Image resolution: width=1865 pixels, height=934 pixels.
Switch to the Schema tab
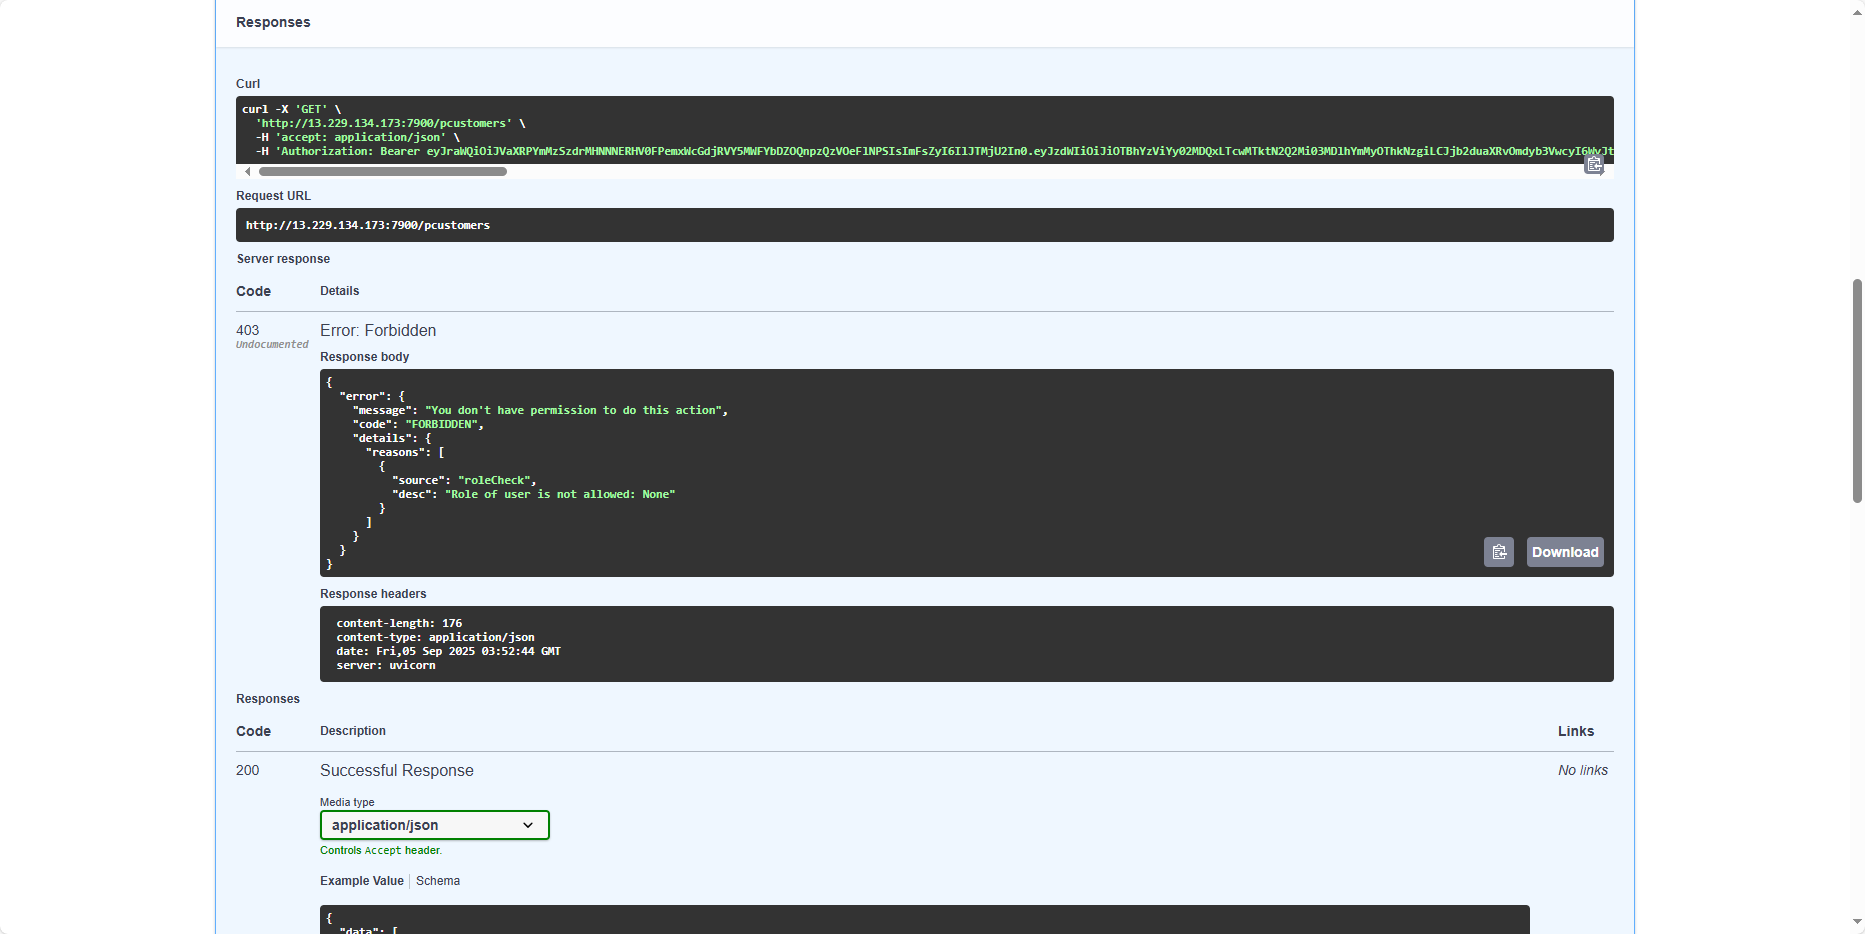438,881
